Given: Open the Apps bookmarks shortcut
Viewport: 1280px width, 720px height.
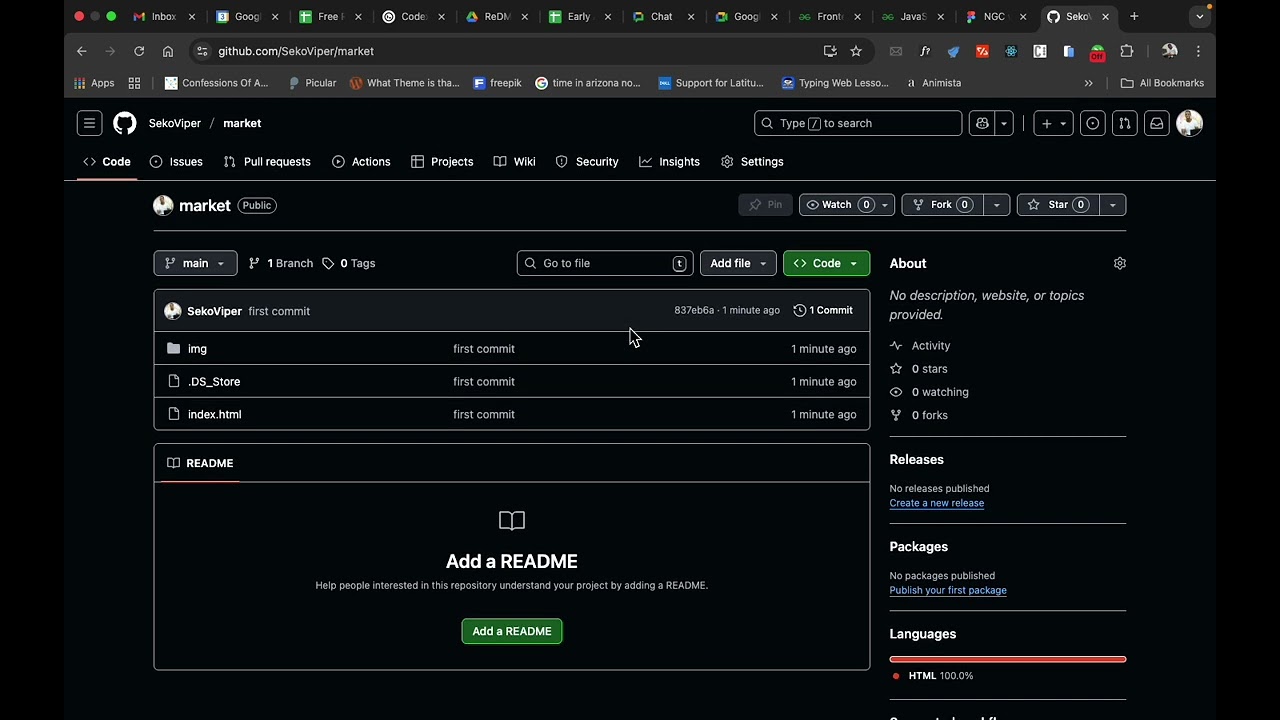Looking at the screenshot, I should pos(94,83).
